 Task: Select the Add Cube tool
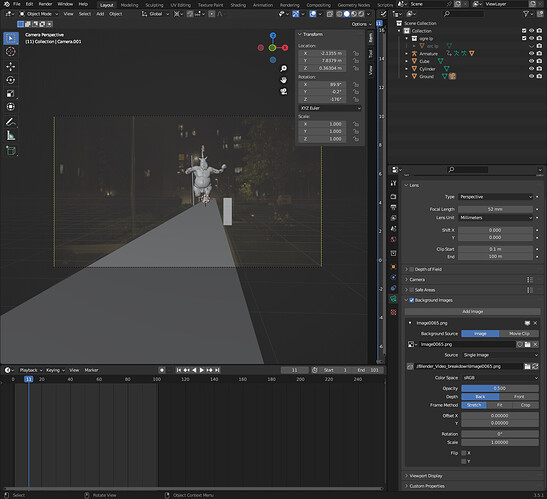click(x=11, y=151)
